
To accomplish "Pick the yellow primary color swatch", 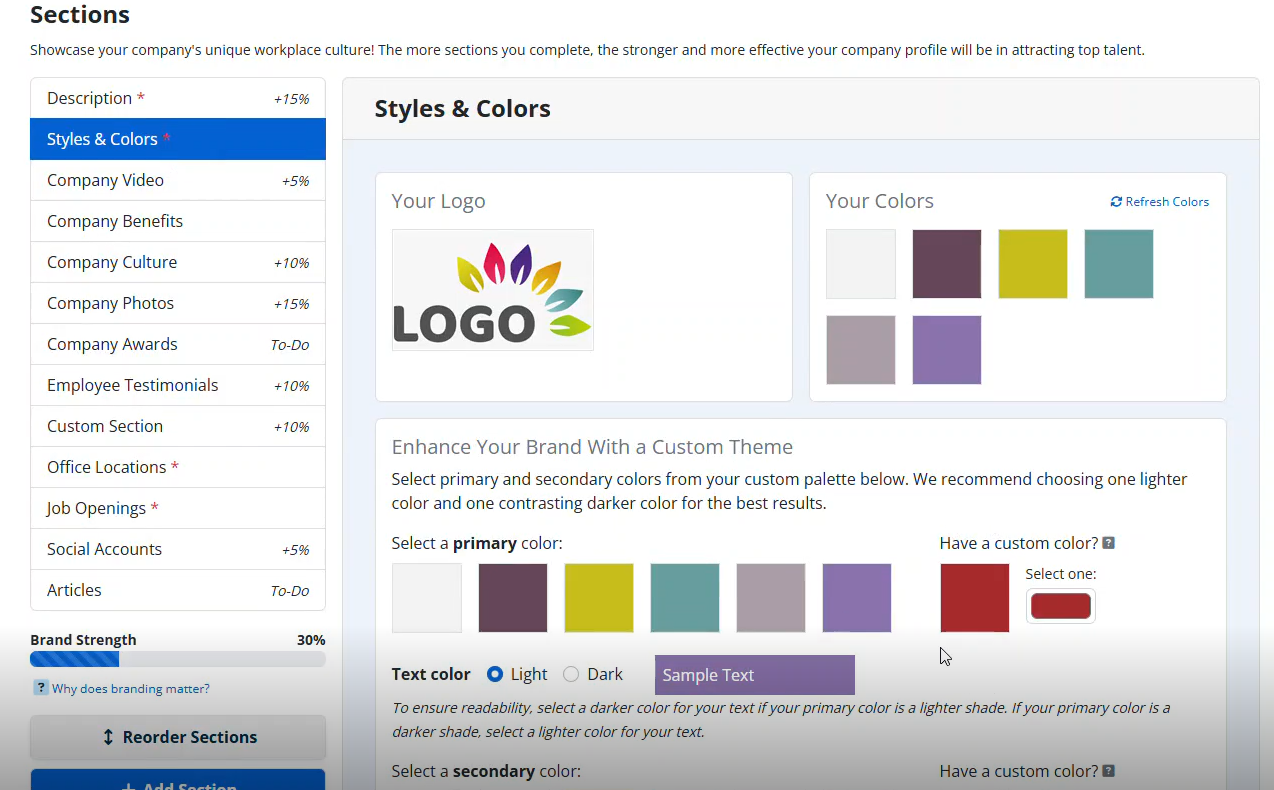I will (x=598, y=597).
